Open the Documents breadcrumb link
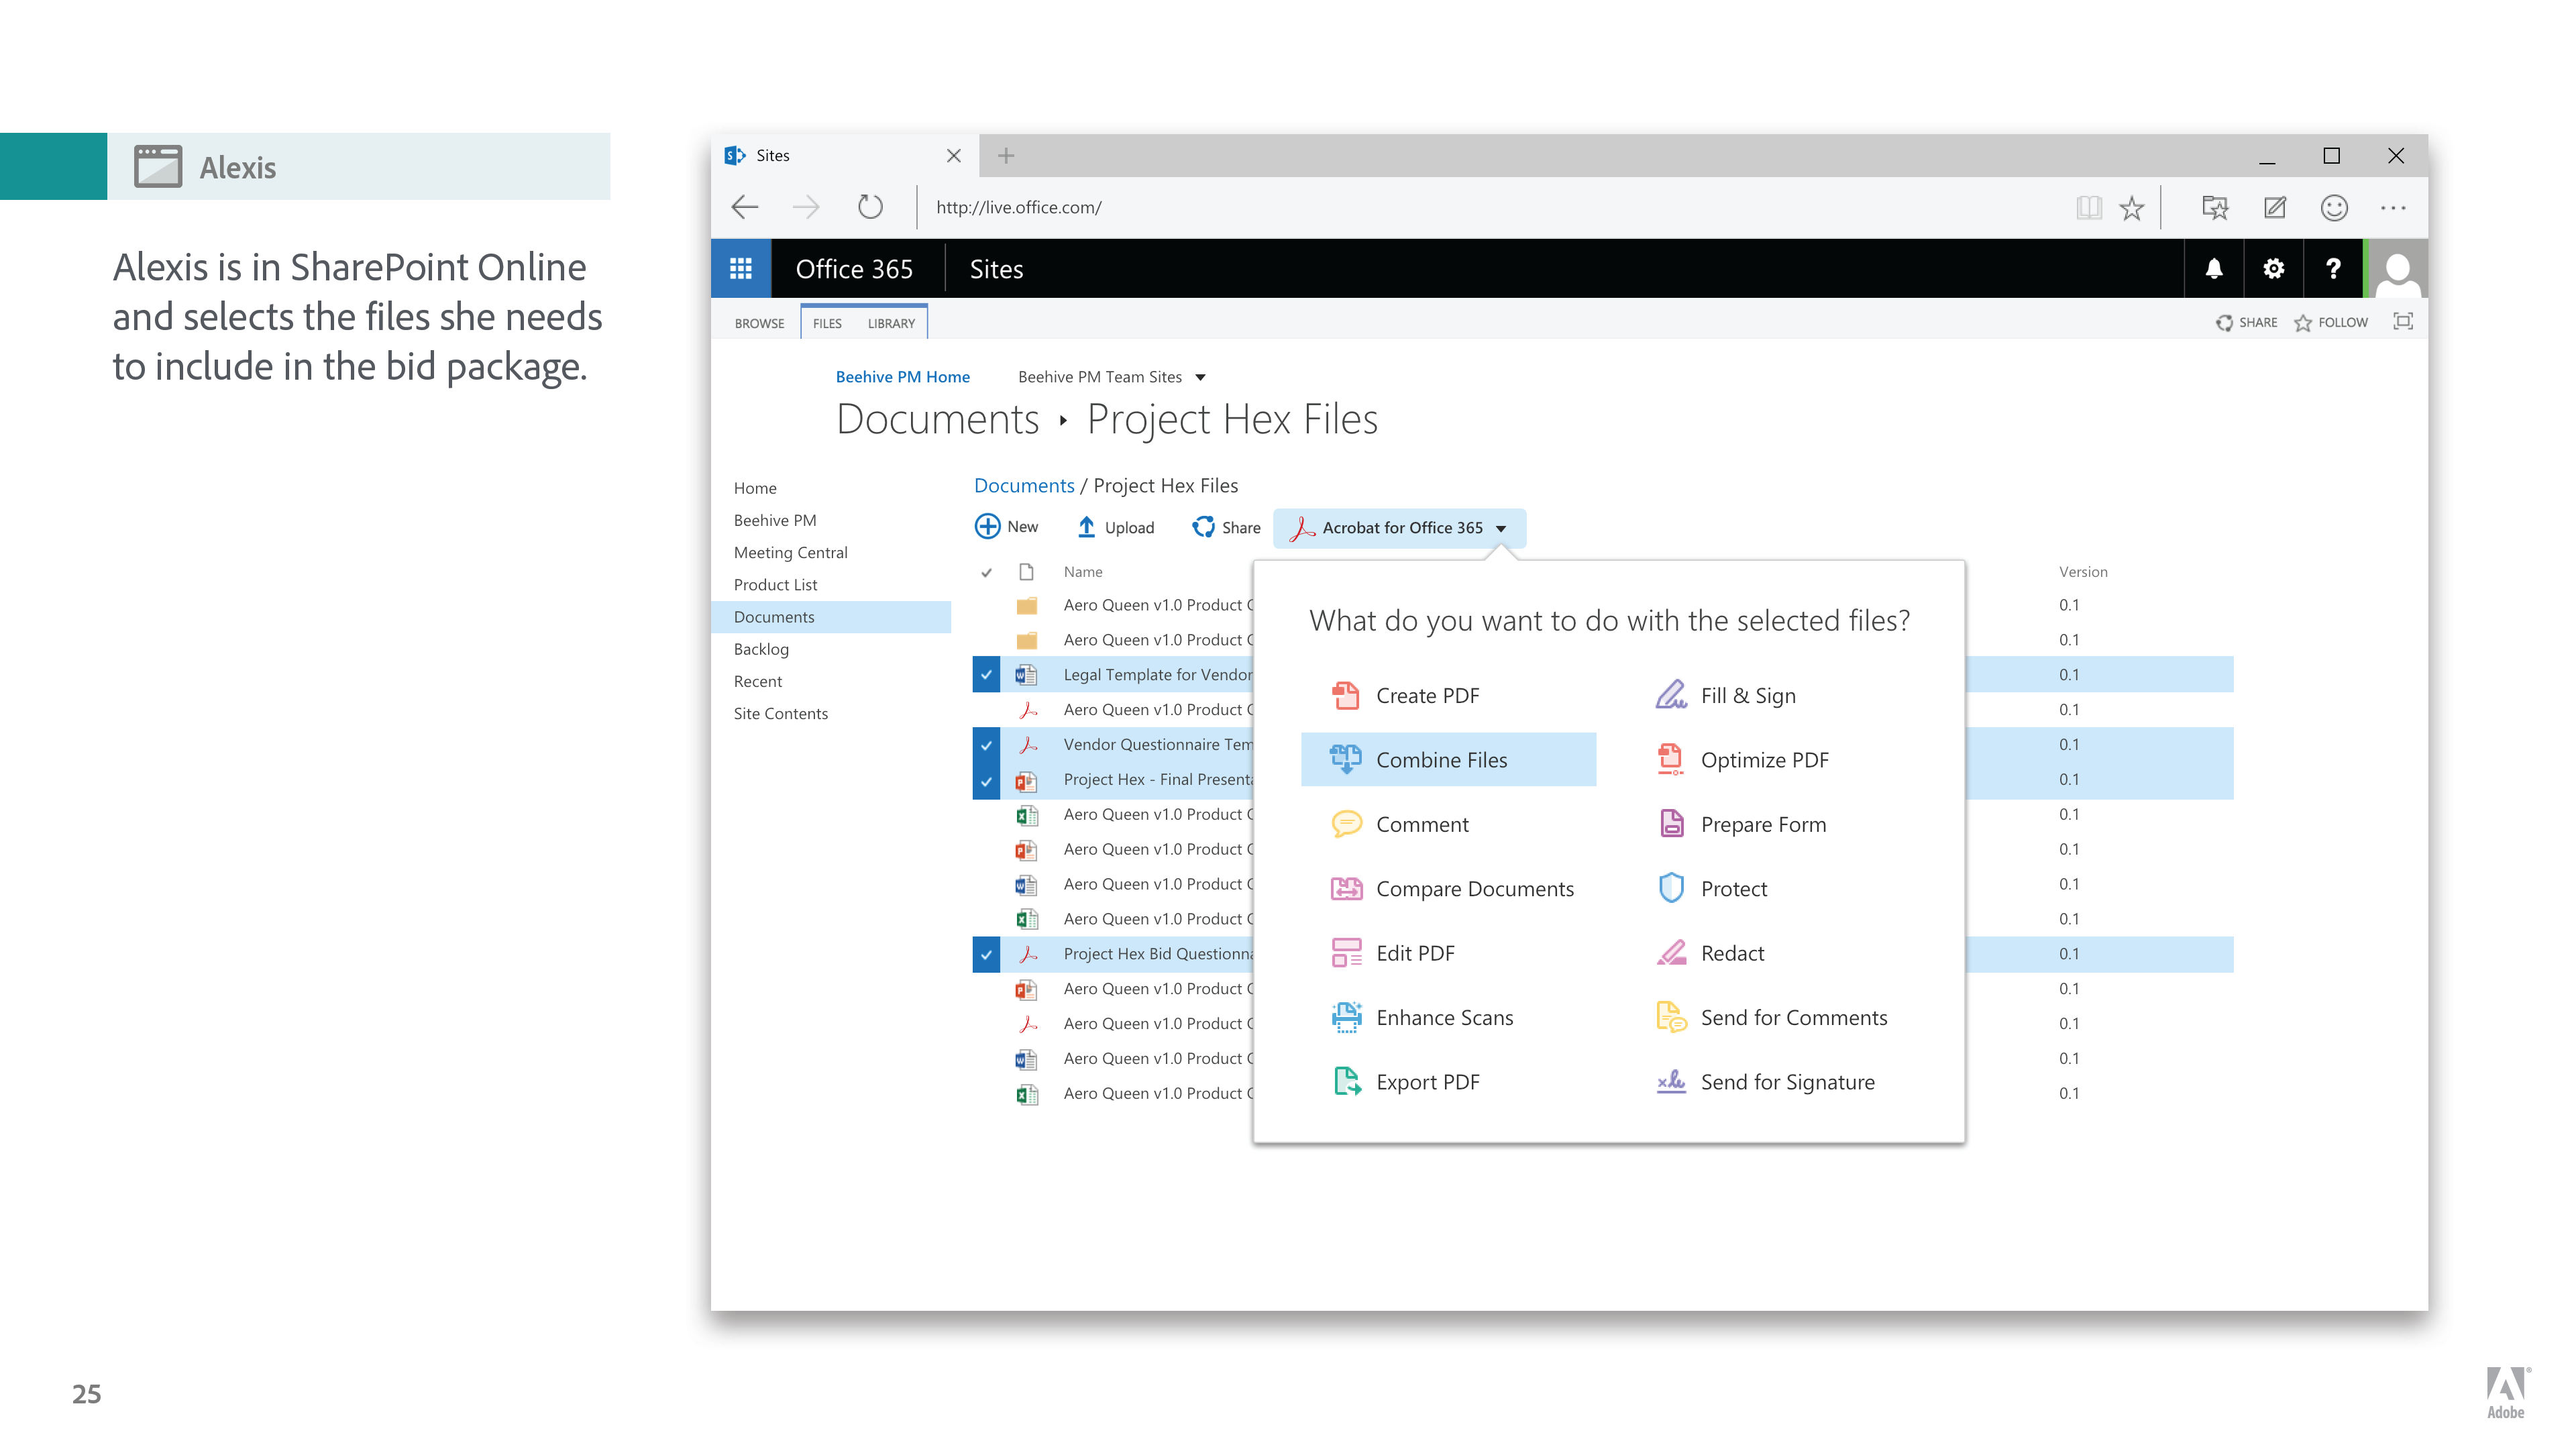Screen dimensions: 2576x1449 (1024, 485)
